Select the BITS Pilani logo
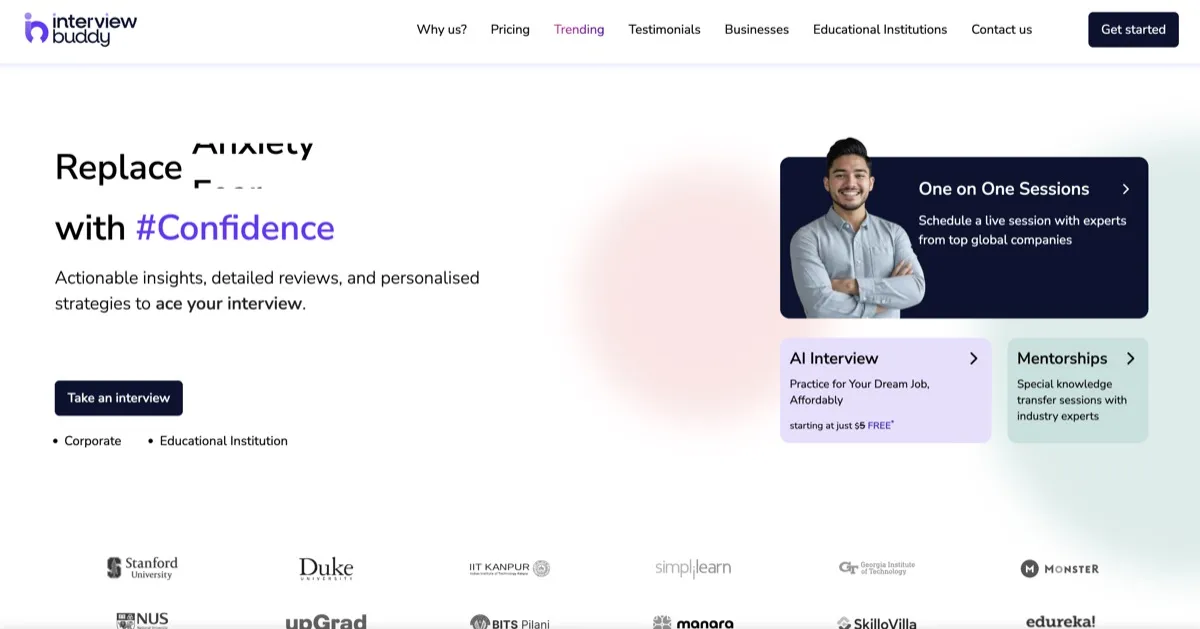Screen dimensions: 1200x629 coord(509,622)
